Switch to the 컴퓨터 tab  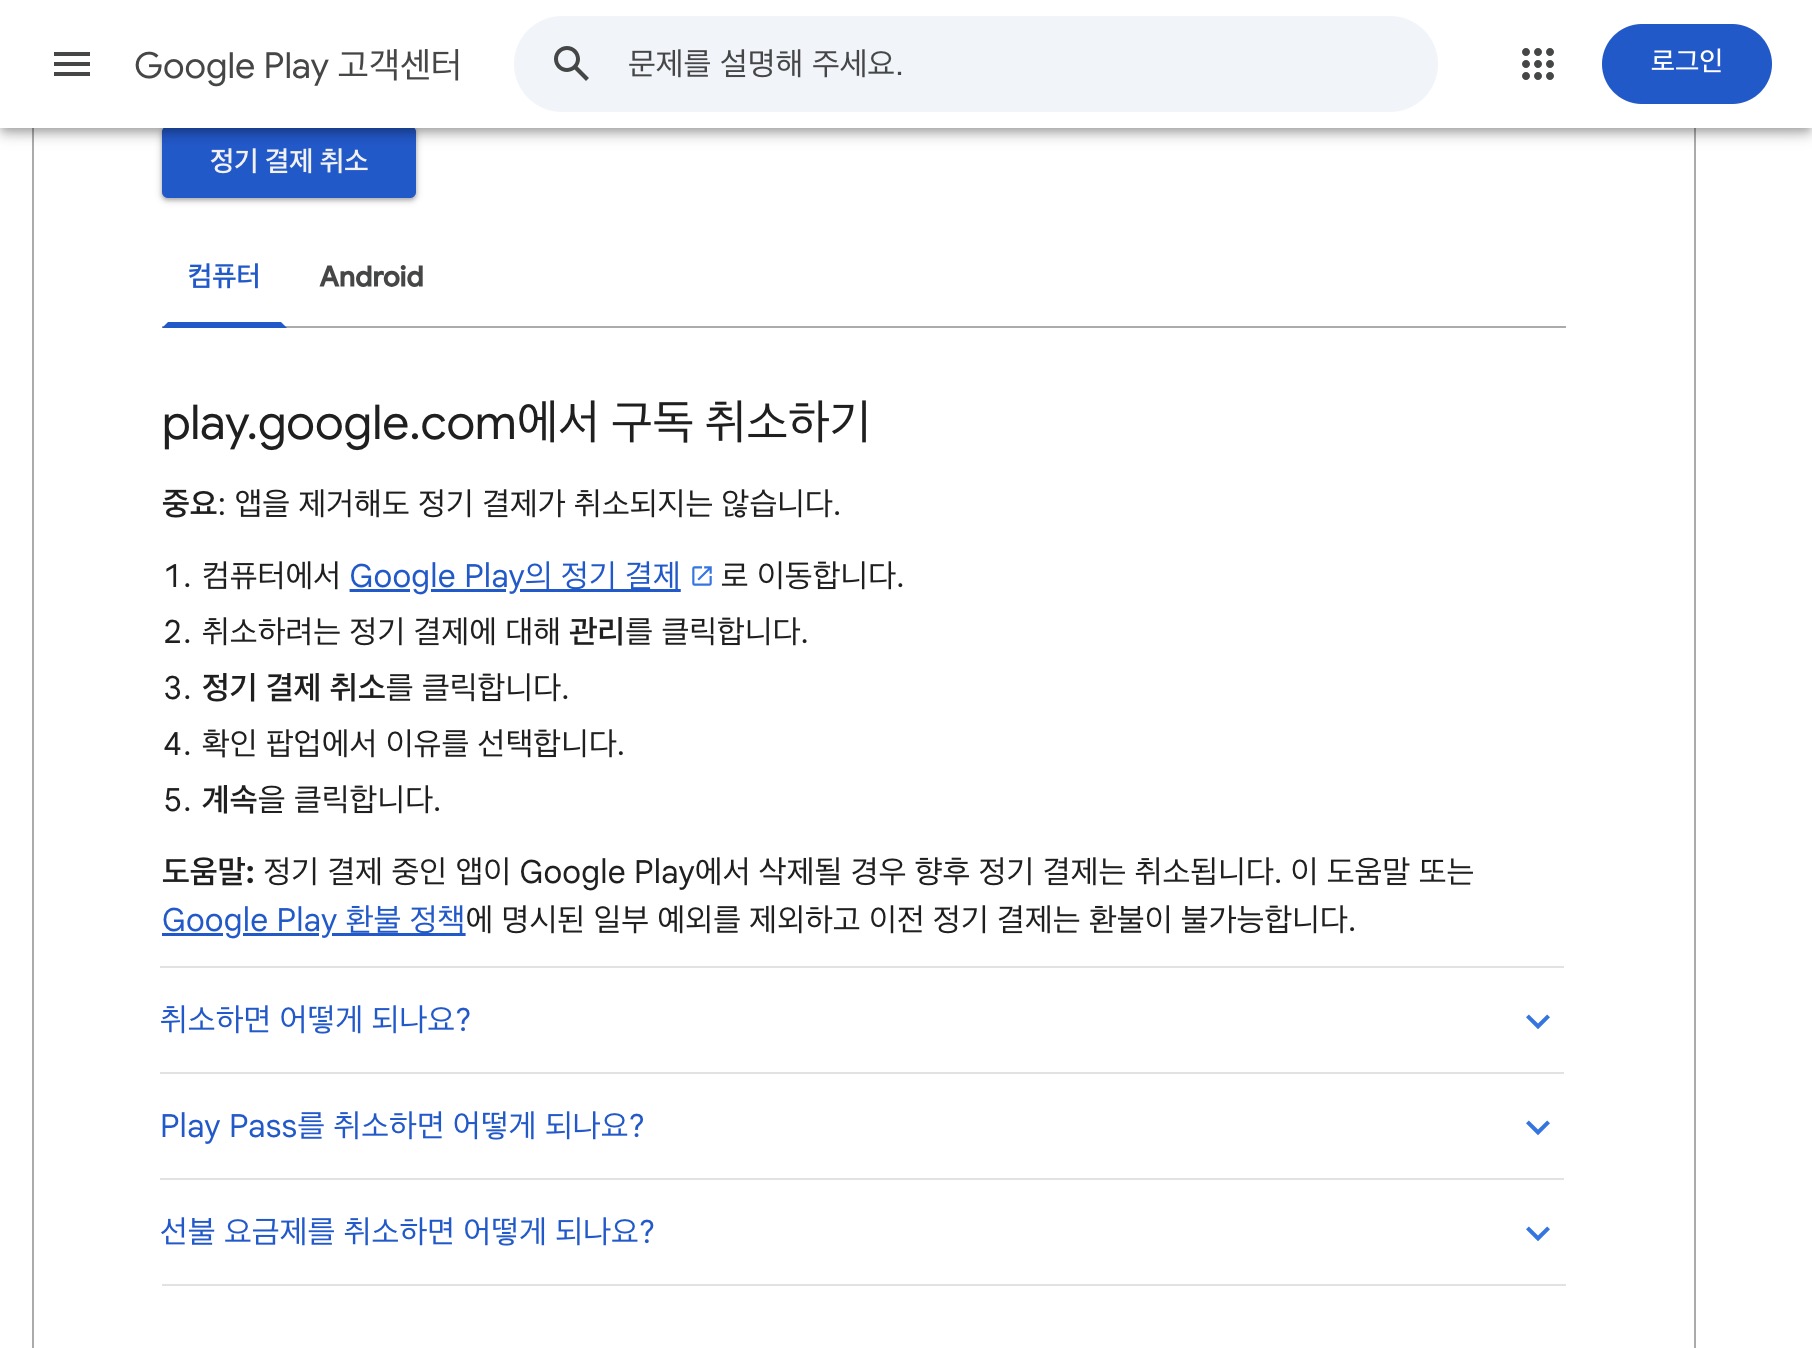pos(224,277)
